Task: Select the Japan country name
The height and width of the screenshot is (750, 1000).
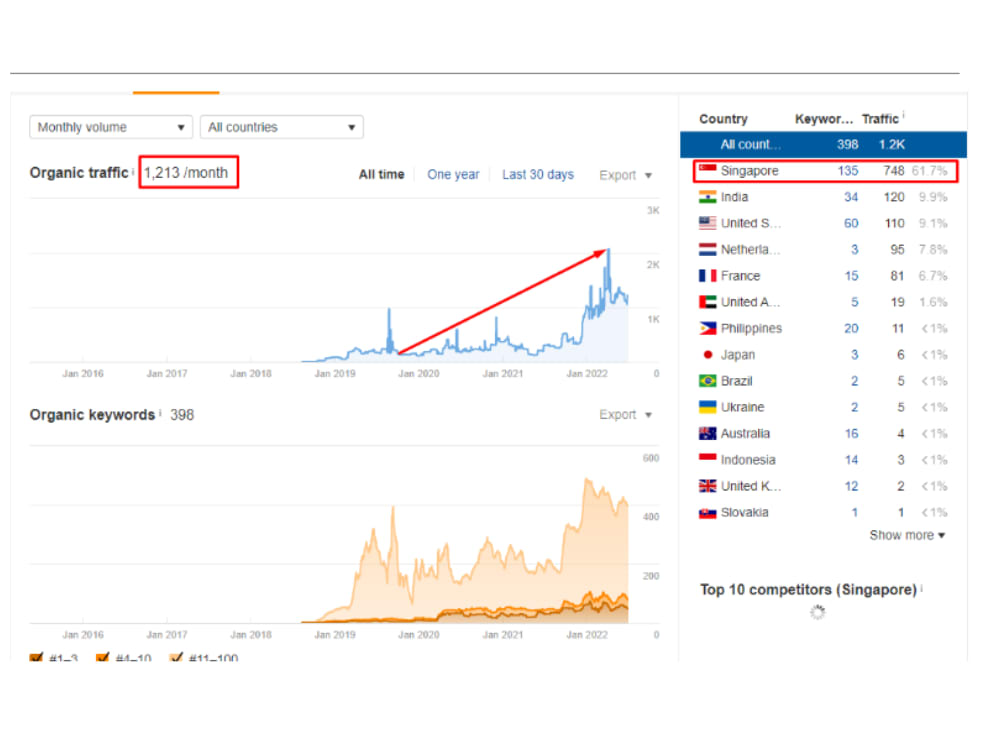Action: (738, 355)
